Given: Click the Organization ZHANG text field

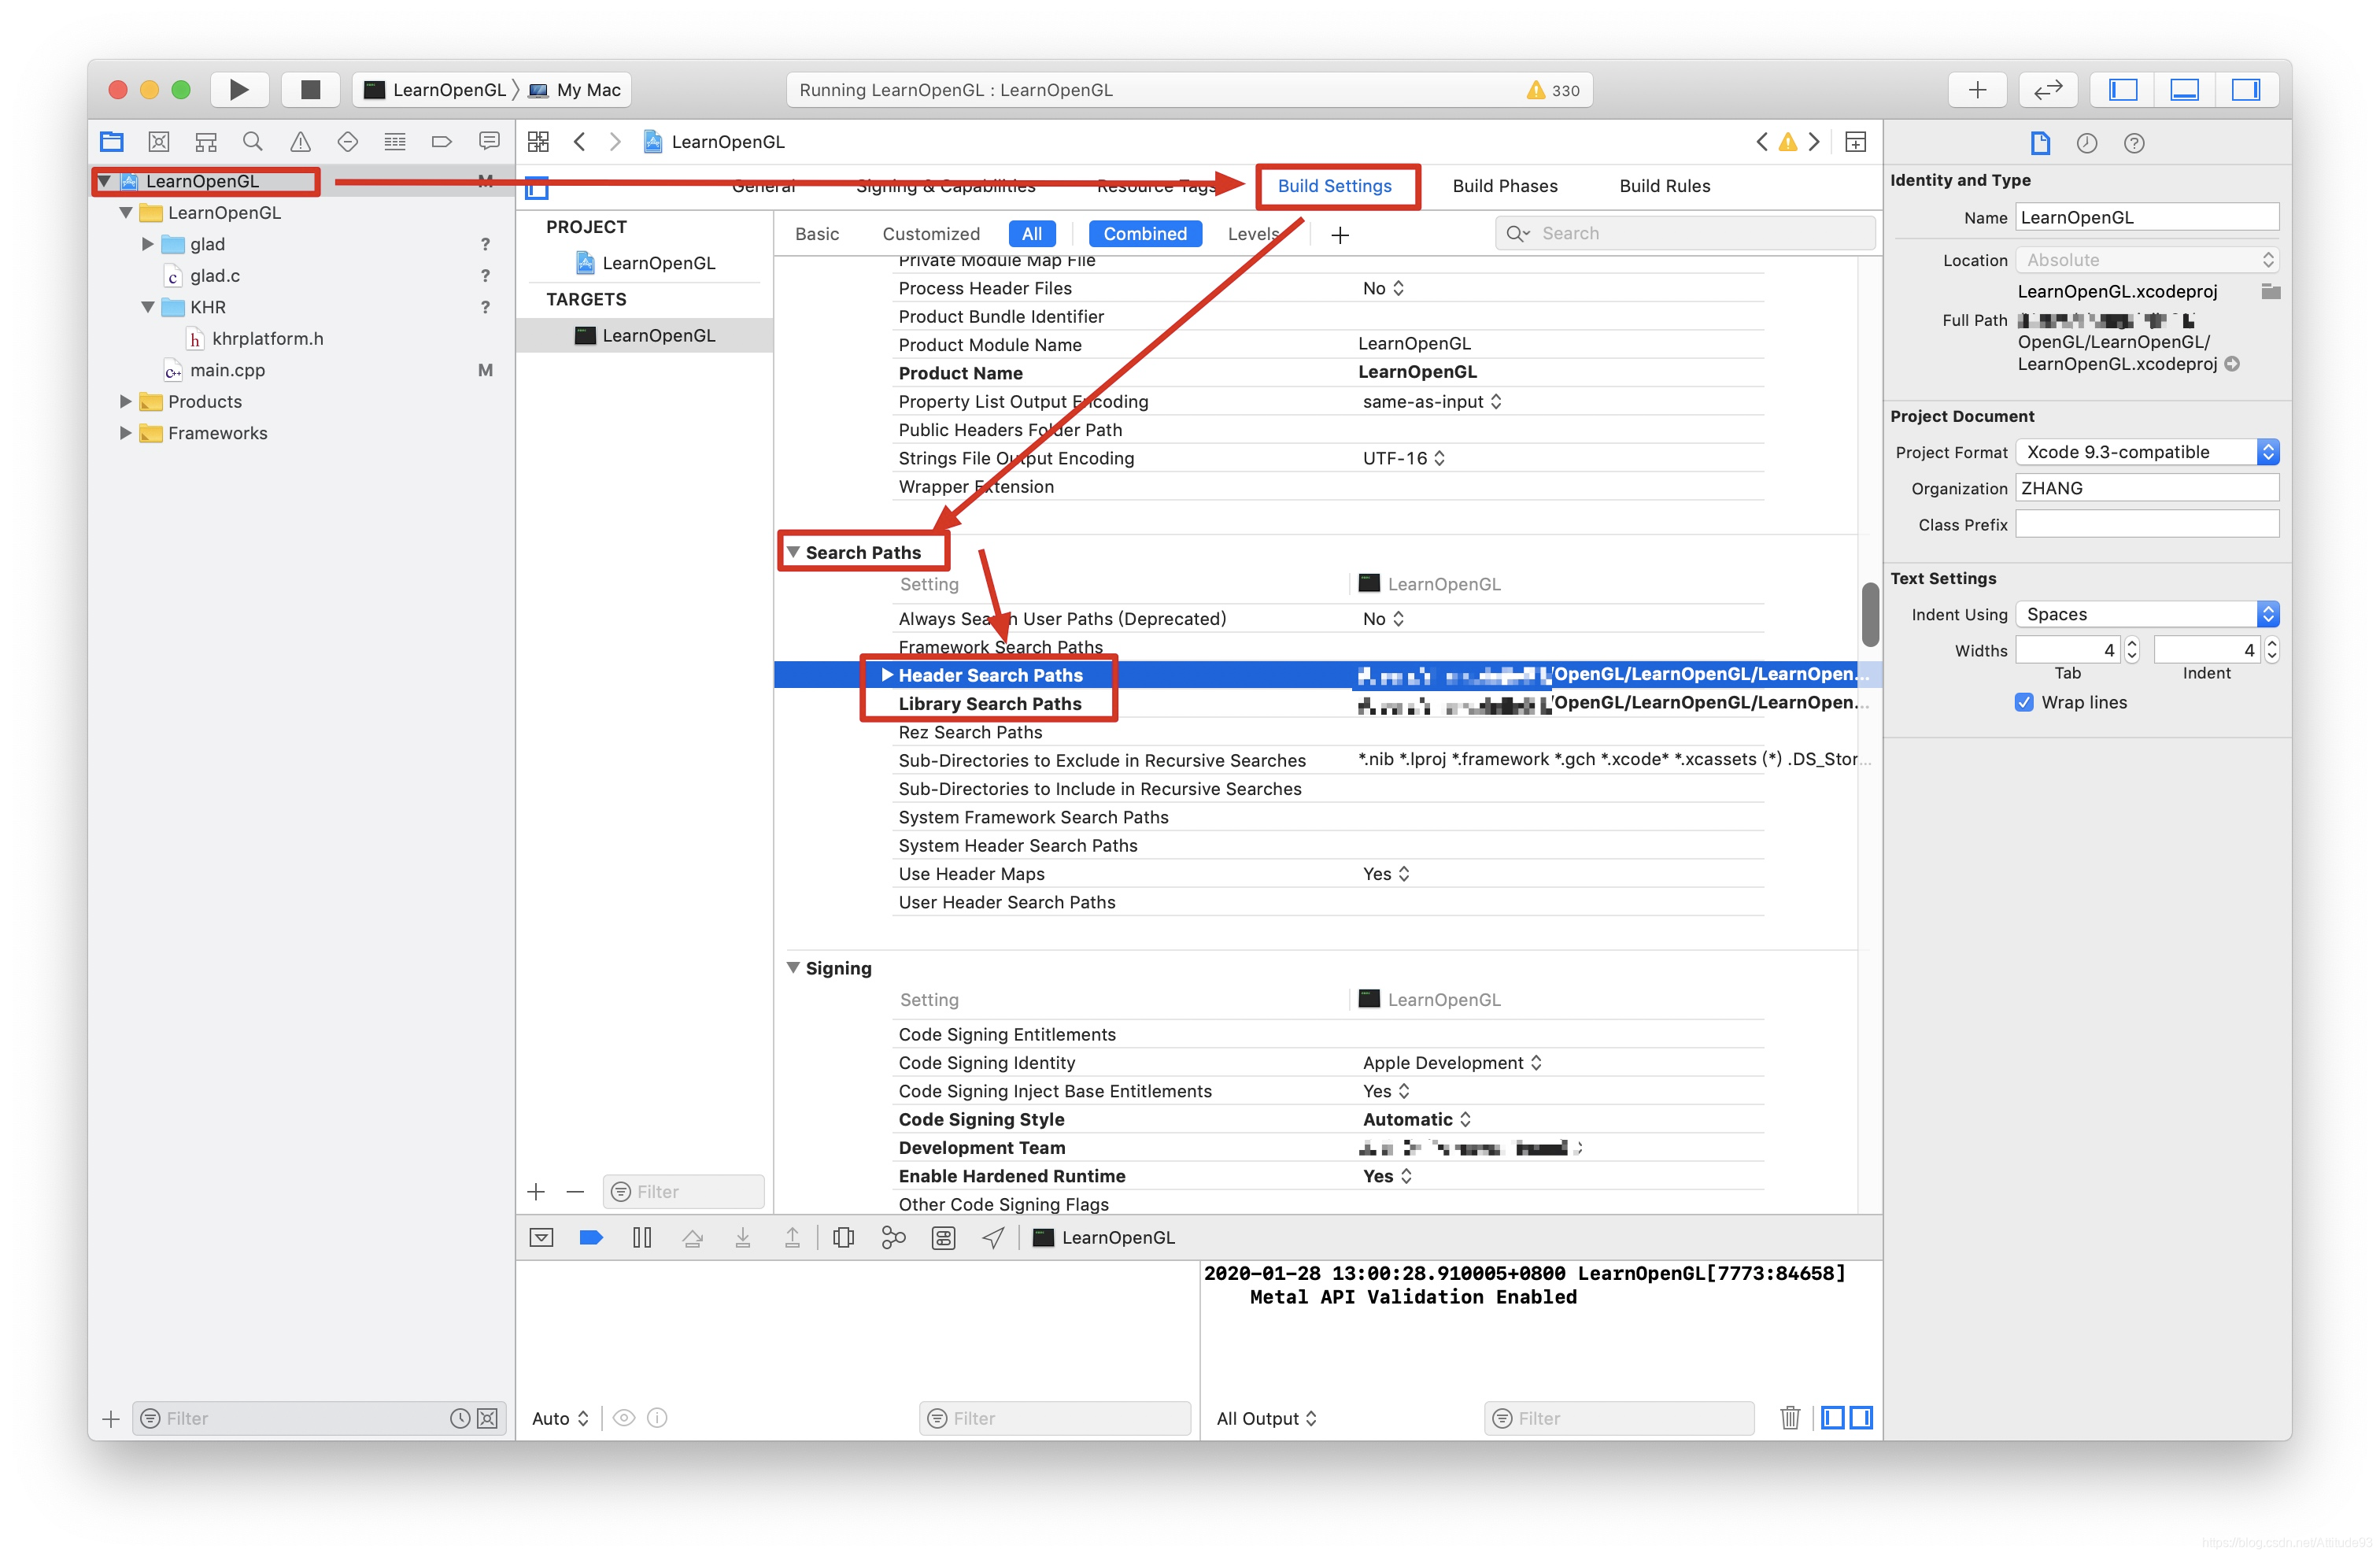Looking at the screenshot, I should coord(2146,488).
